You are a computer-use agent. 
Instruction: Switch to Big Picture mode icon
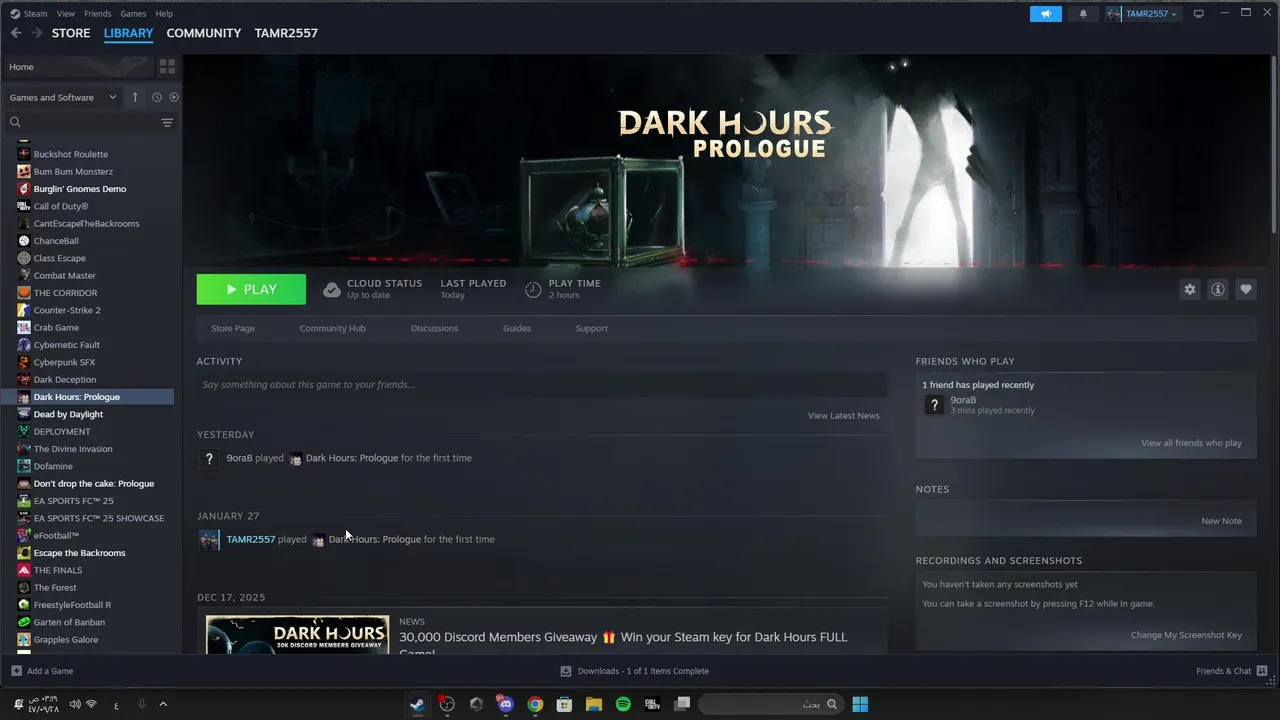[1199, 14]
